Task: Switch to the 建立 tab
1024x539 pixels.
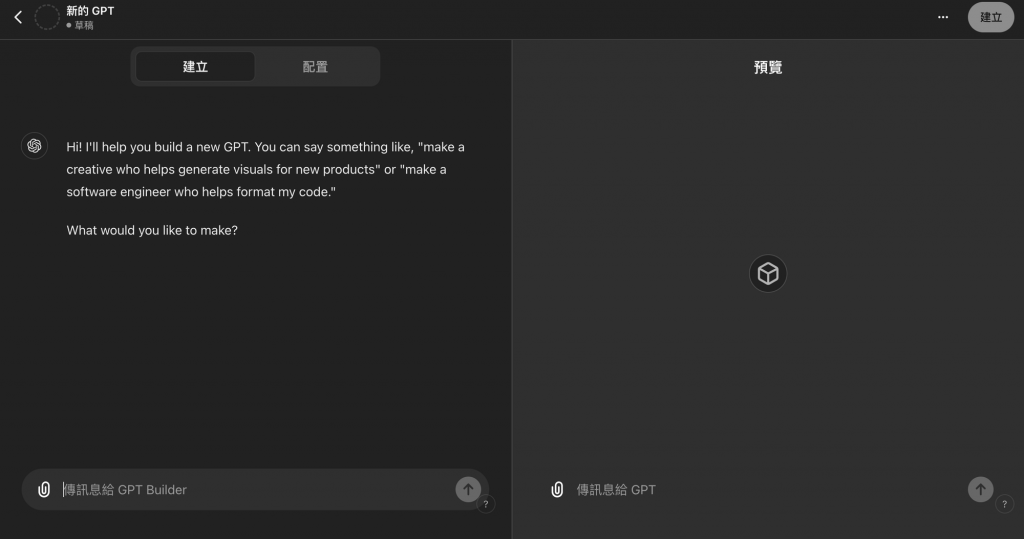Action: coord(195,67)
